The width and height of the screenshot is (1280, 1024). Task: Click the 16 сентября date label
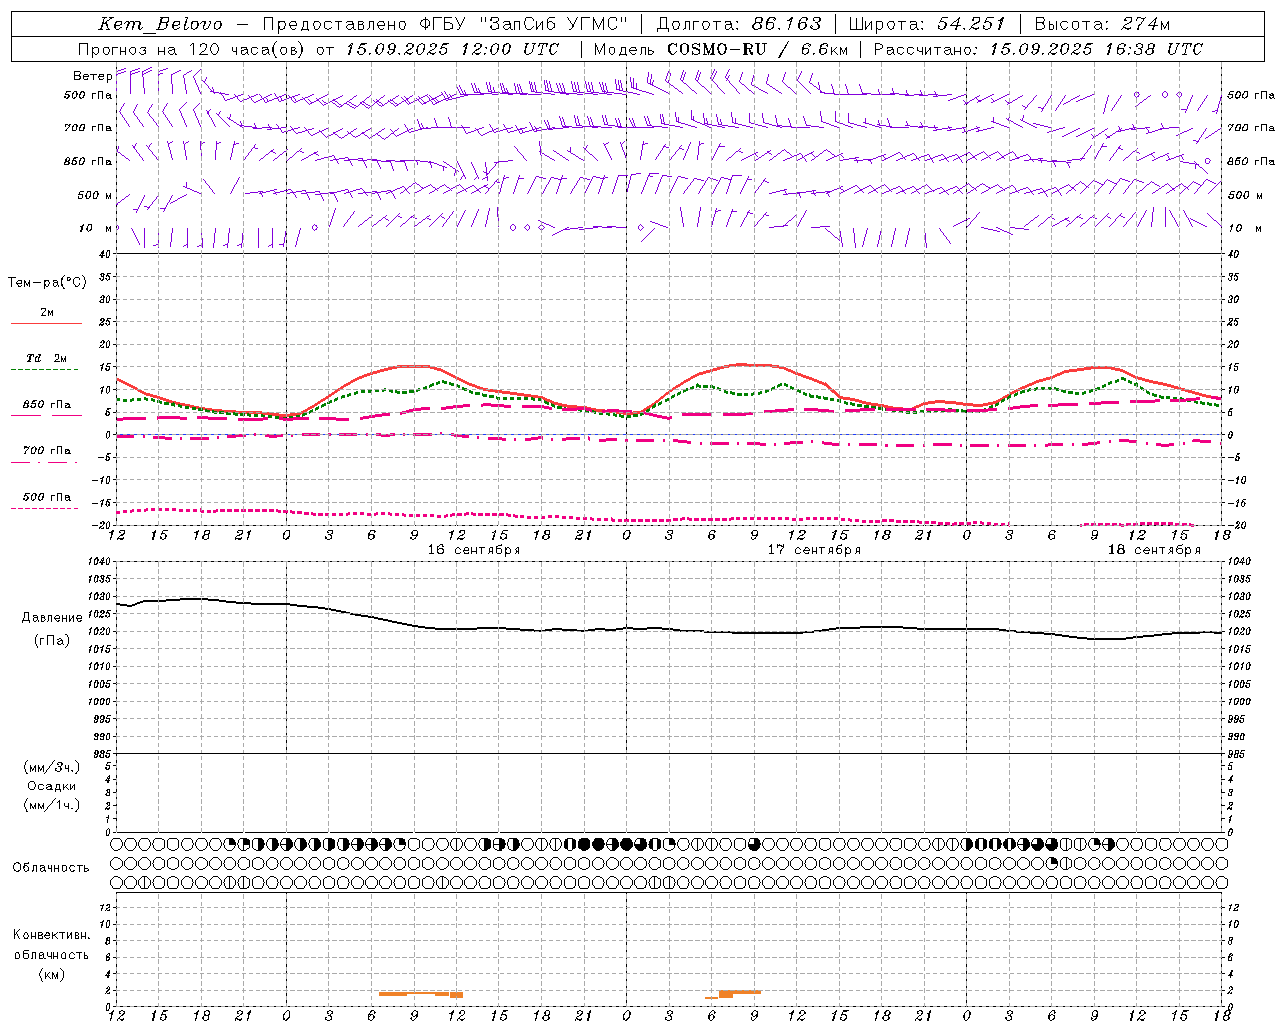(x=474, y=550)
